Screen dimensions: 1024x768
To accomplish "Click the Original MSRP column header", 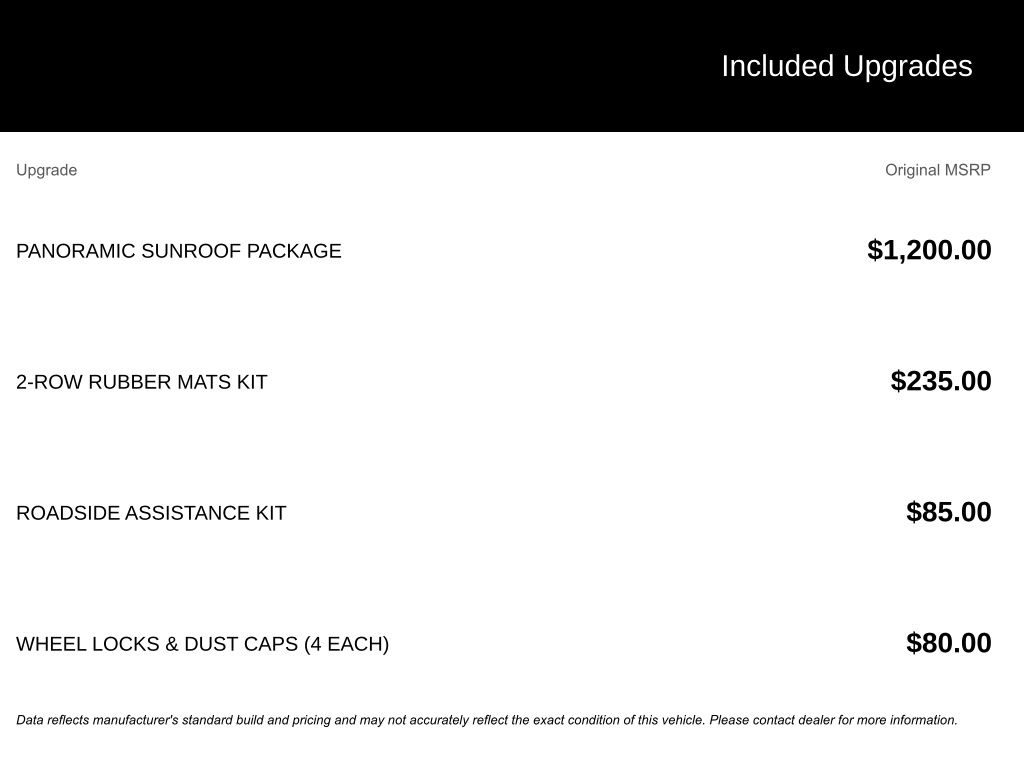I will [937, 170].
